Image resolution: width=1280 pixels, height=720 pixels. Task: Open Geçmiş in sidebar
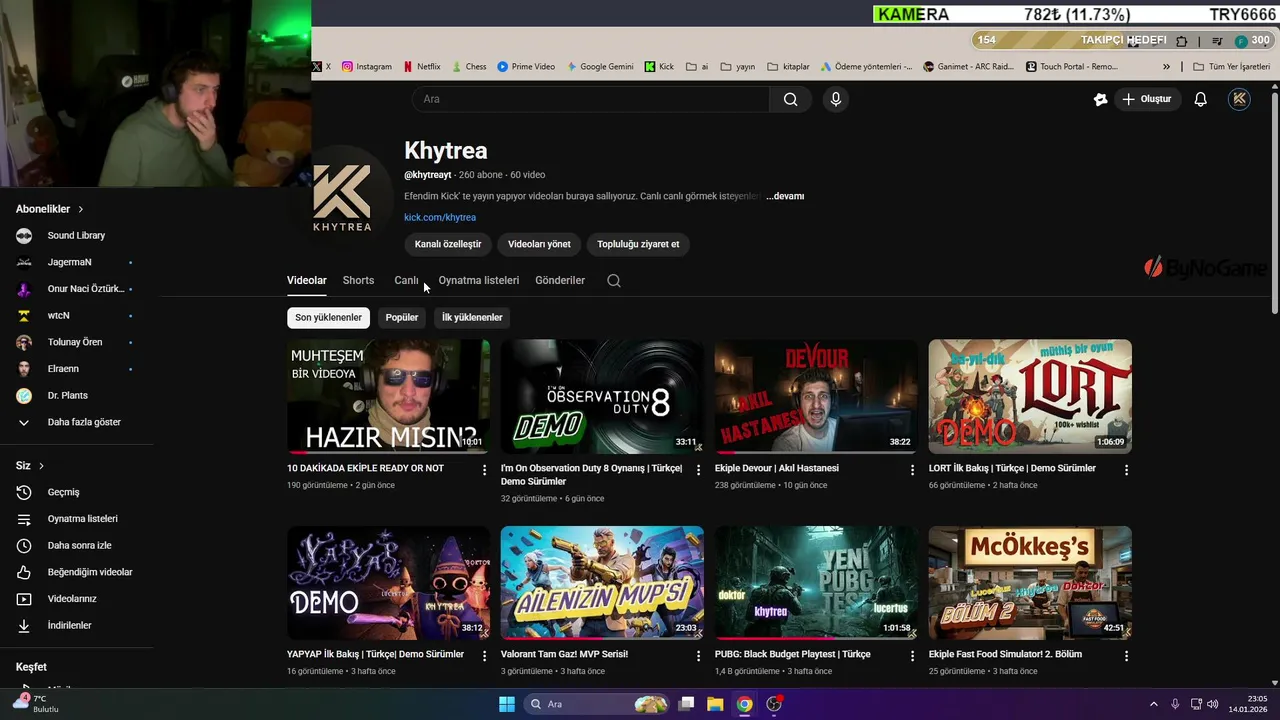pos(64,492)
